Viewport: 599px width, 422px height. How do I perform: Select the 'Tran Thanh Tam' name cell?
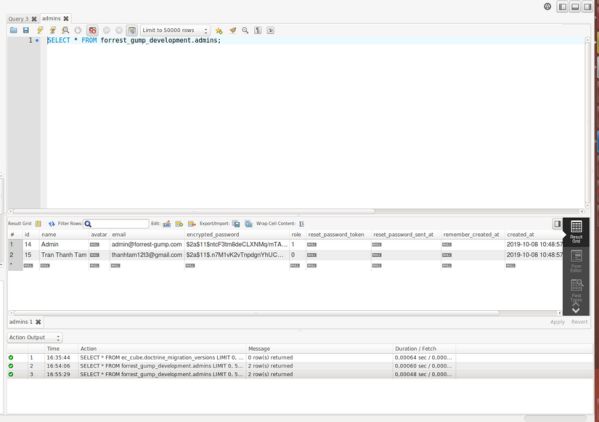(x=64, y=255)
